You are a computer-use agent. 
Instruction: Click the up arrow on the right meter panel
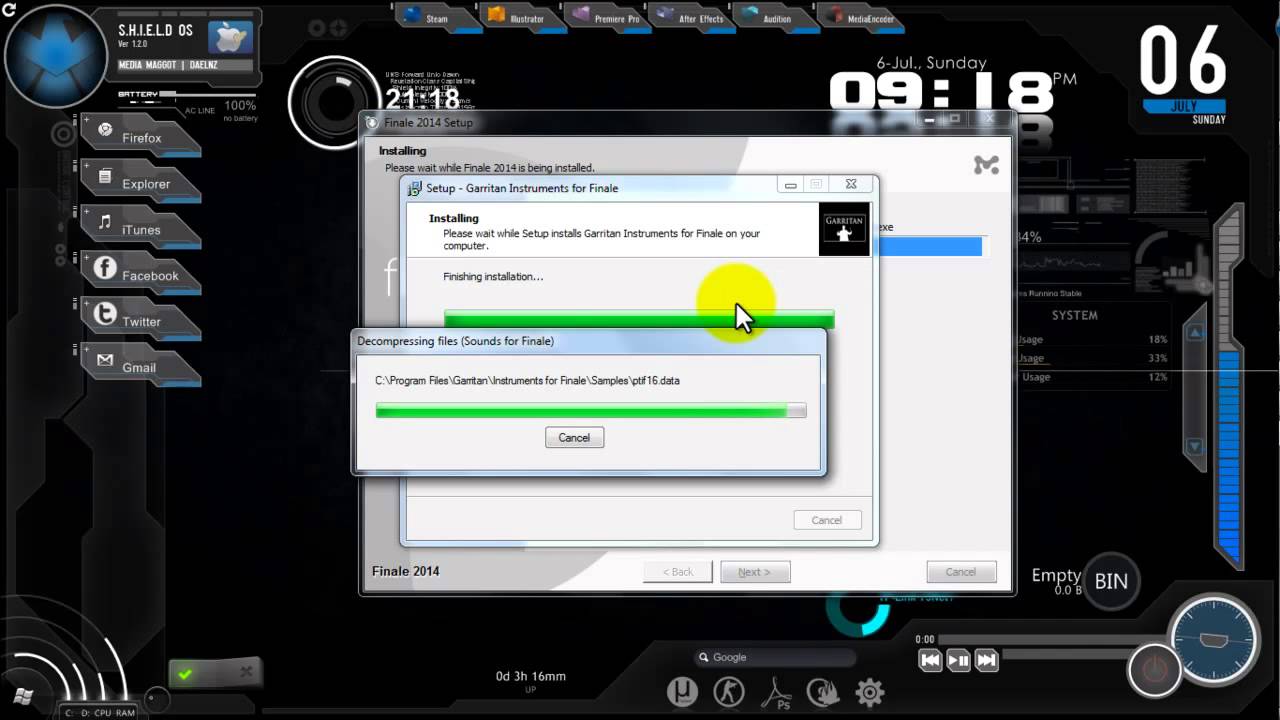pyautogui.click(x=1194, y=333)
